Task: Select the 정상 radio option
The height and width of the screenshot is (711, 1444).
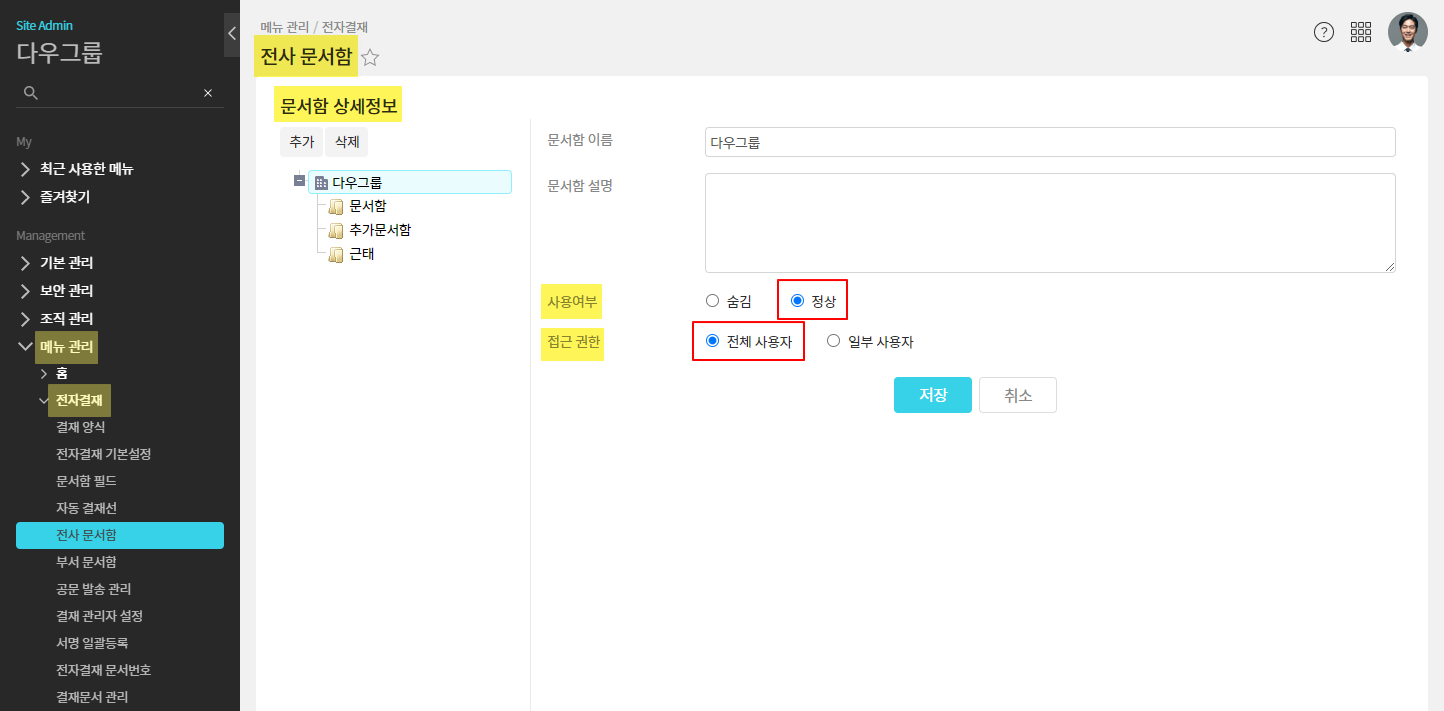Action: pos(798,300)
